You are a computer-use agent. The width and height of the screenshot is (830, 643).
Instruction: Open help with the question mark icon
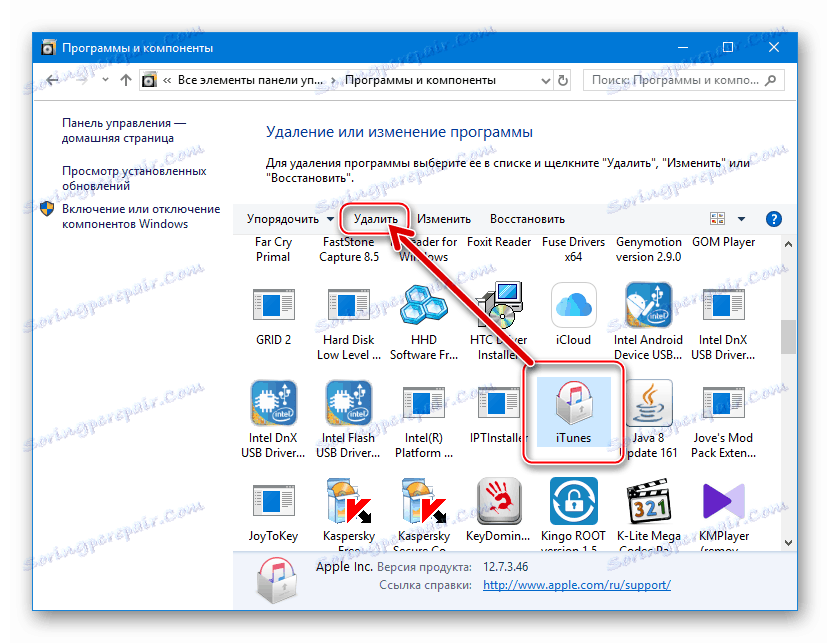click(x=773, y=219)
